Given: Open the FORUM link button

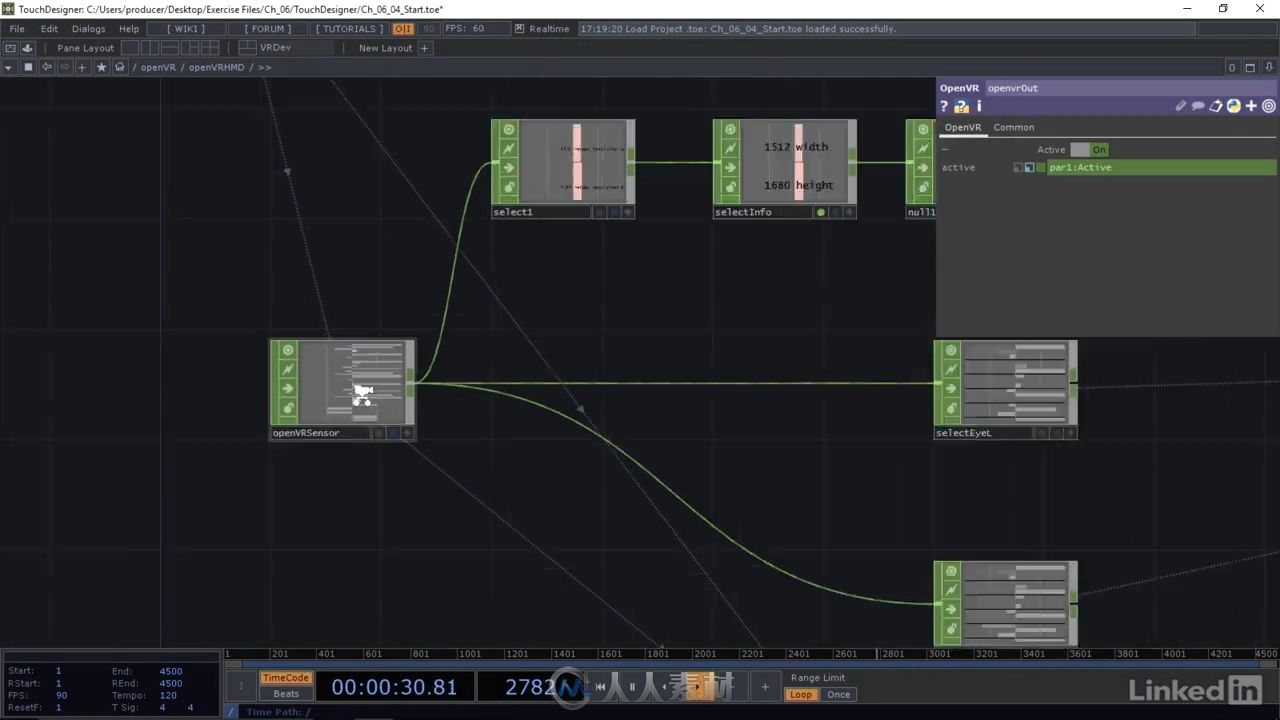Looking at the screenshot, I should pos(266,29).
